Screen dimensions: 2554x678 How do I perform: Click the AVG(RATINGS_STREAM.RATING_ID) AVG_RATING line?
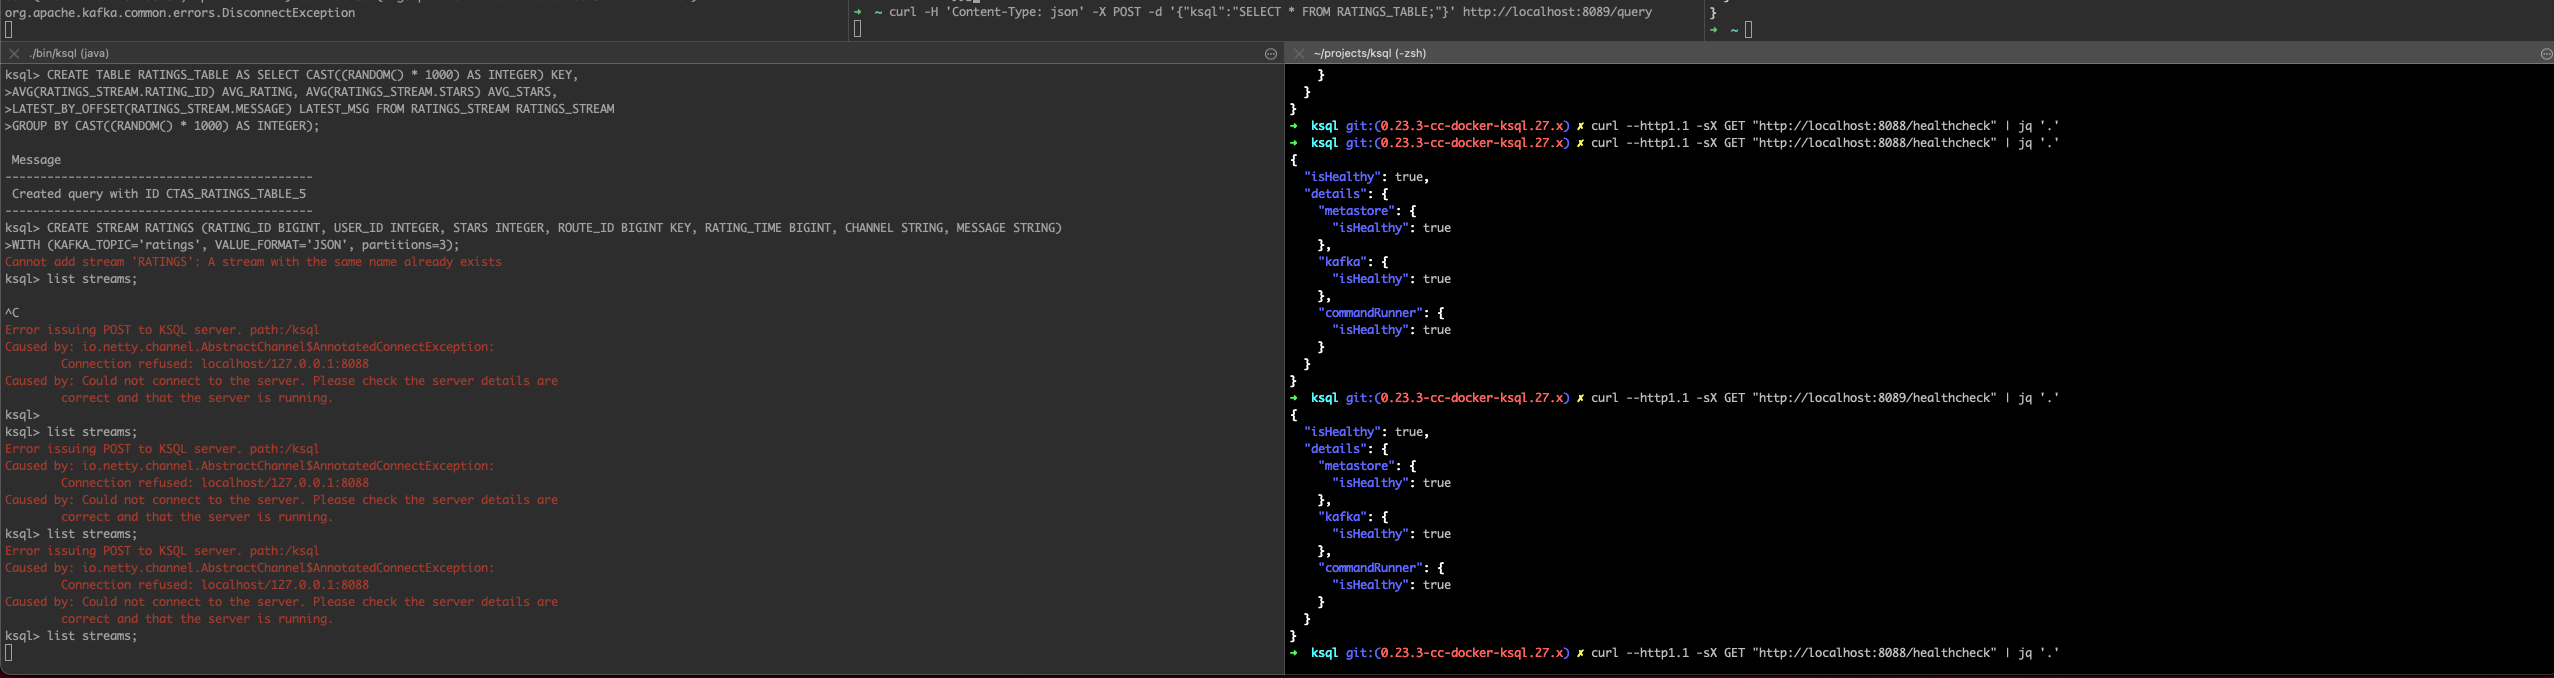coord(281,92)
